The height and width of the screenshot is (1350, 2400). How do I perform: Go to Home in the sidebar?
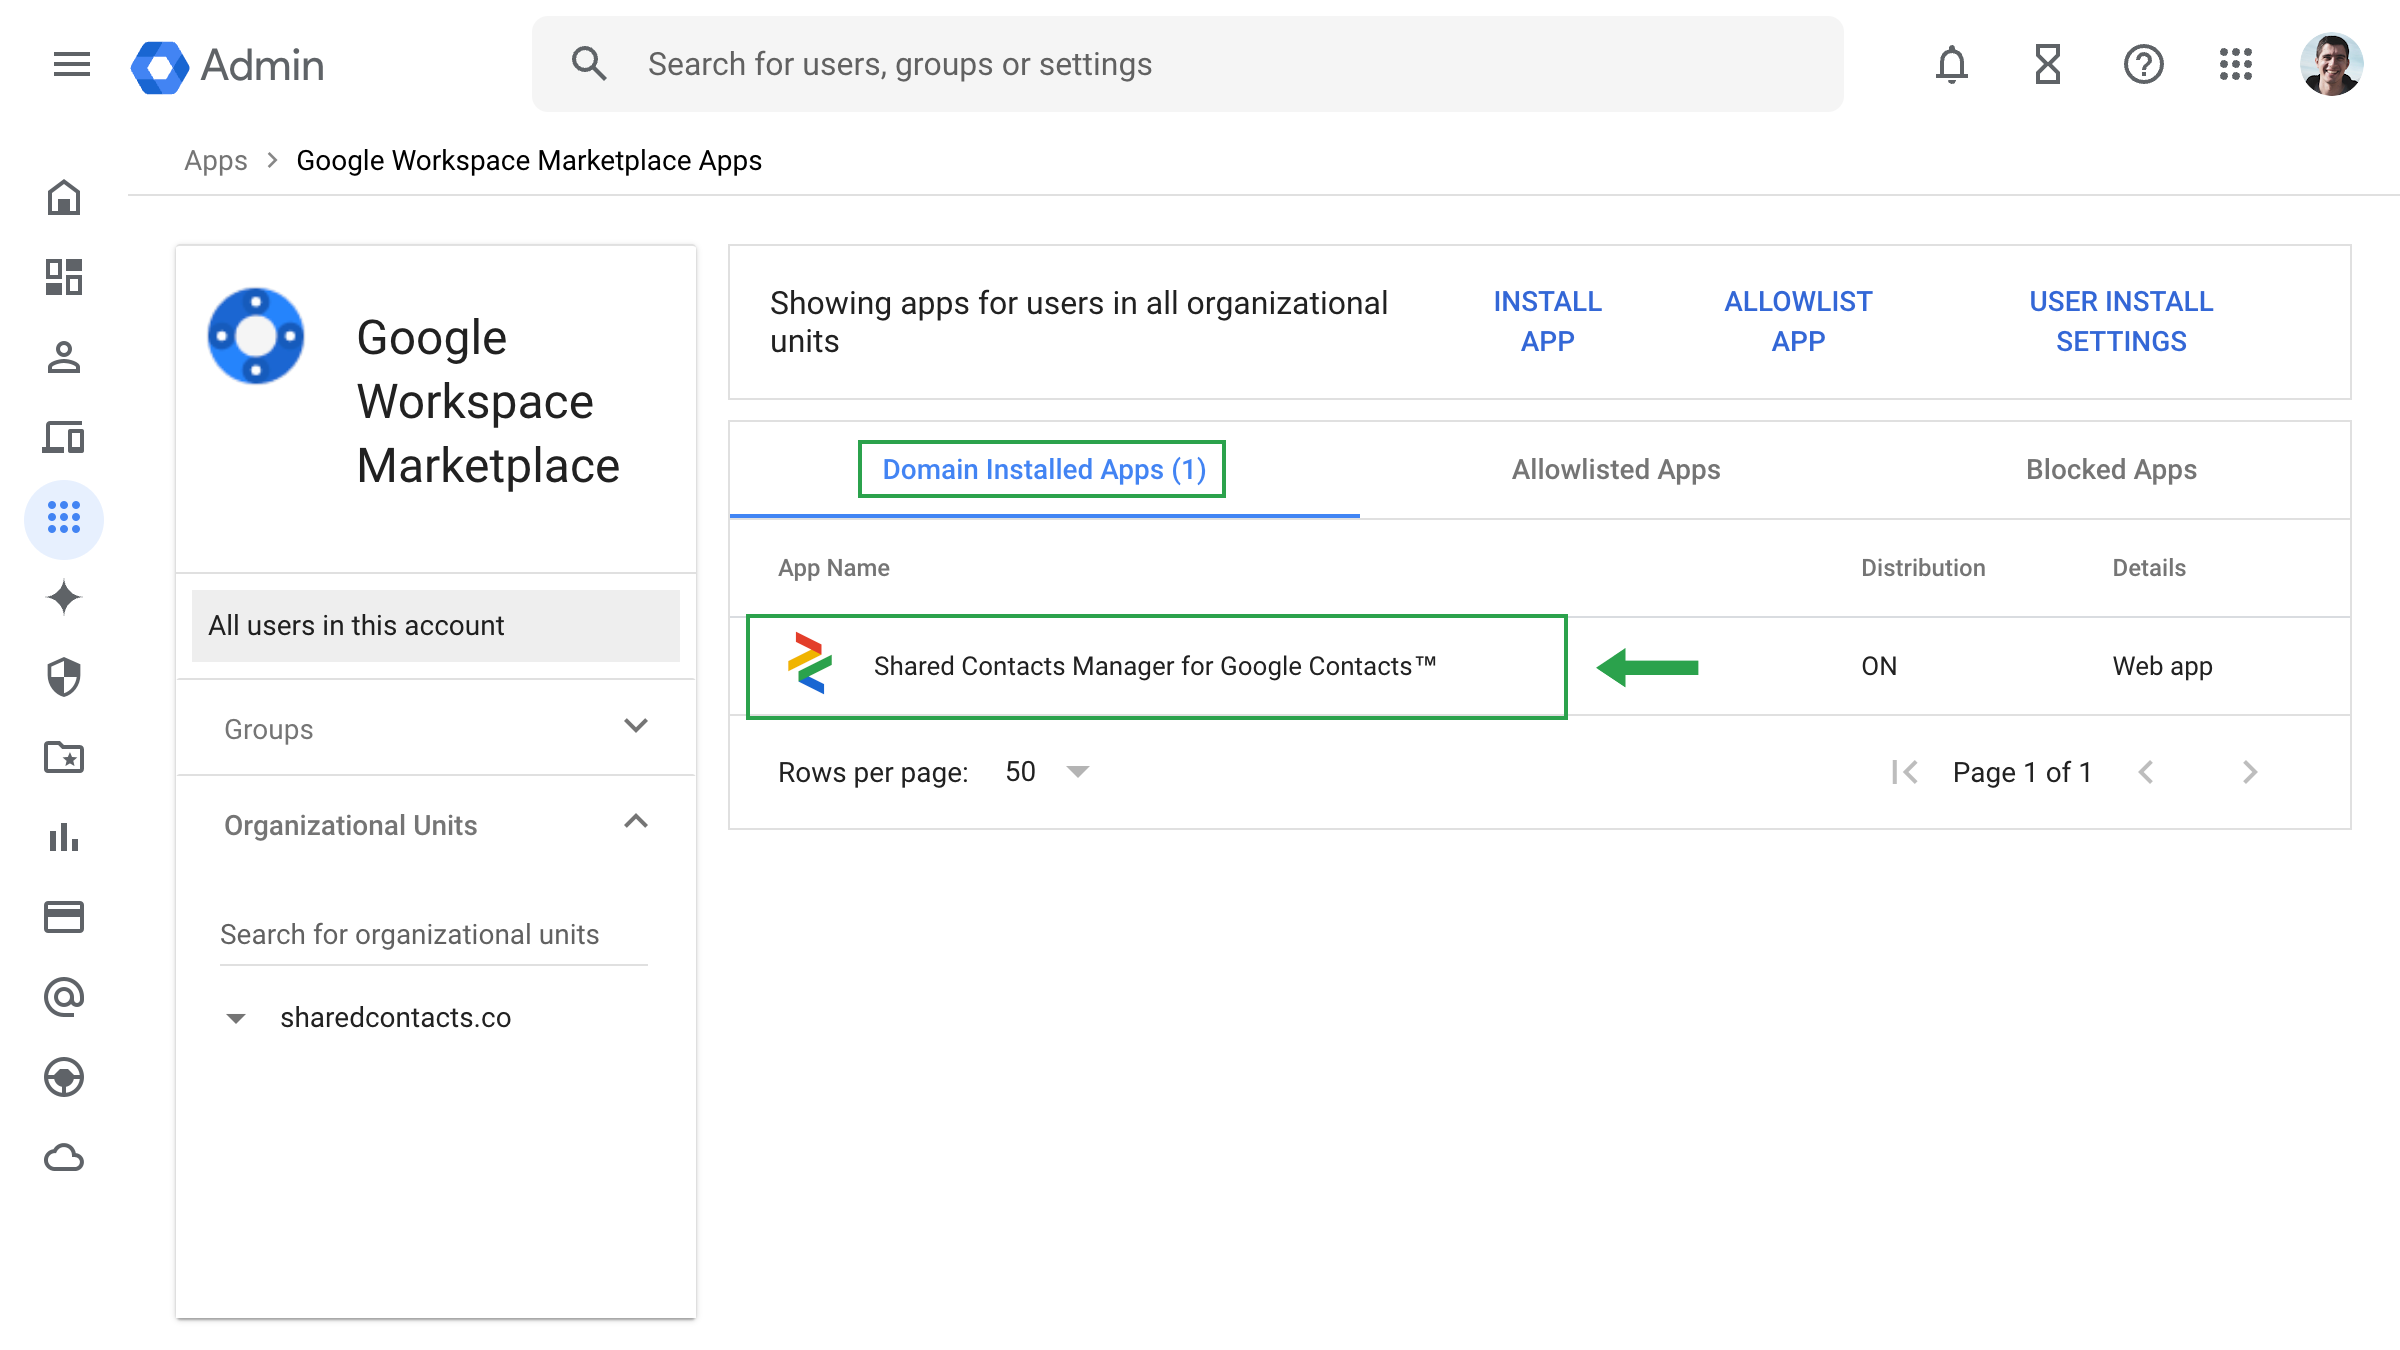click(x=64, y=197)
